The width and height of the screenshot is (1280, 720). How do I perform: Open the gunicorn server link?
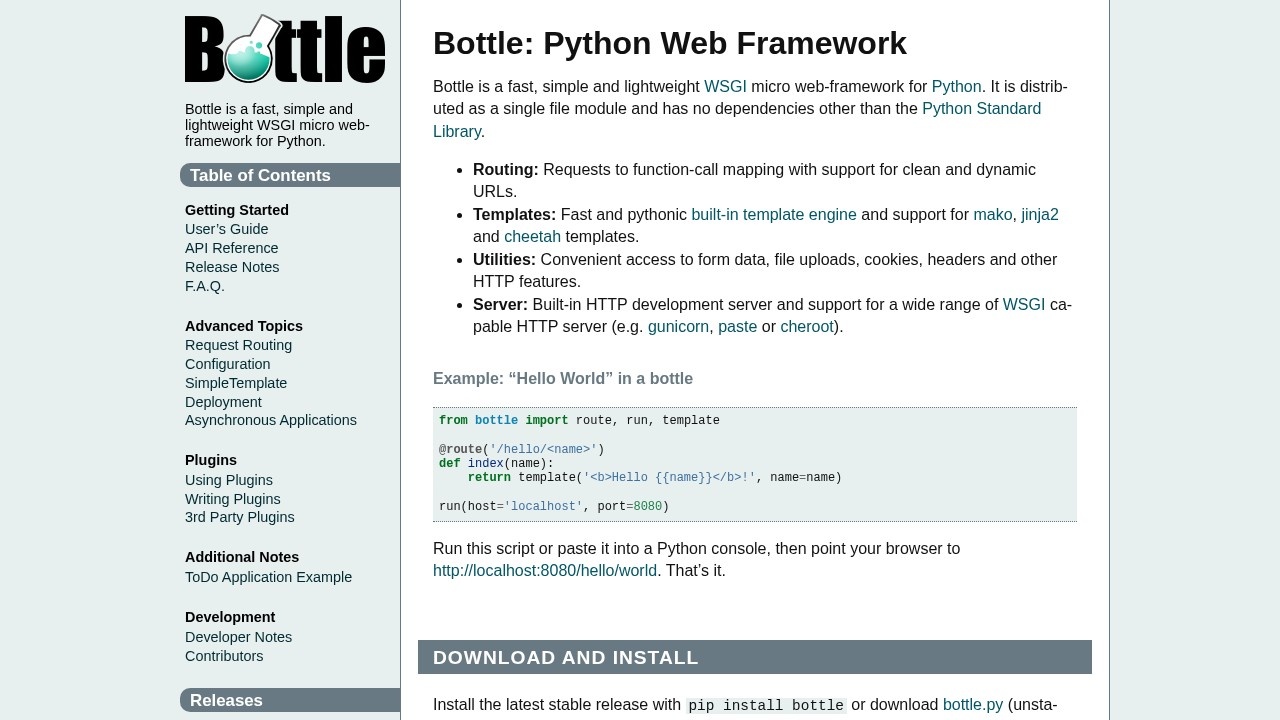678,327
